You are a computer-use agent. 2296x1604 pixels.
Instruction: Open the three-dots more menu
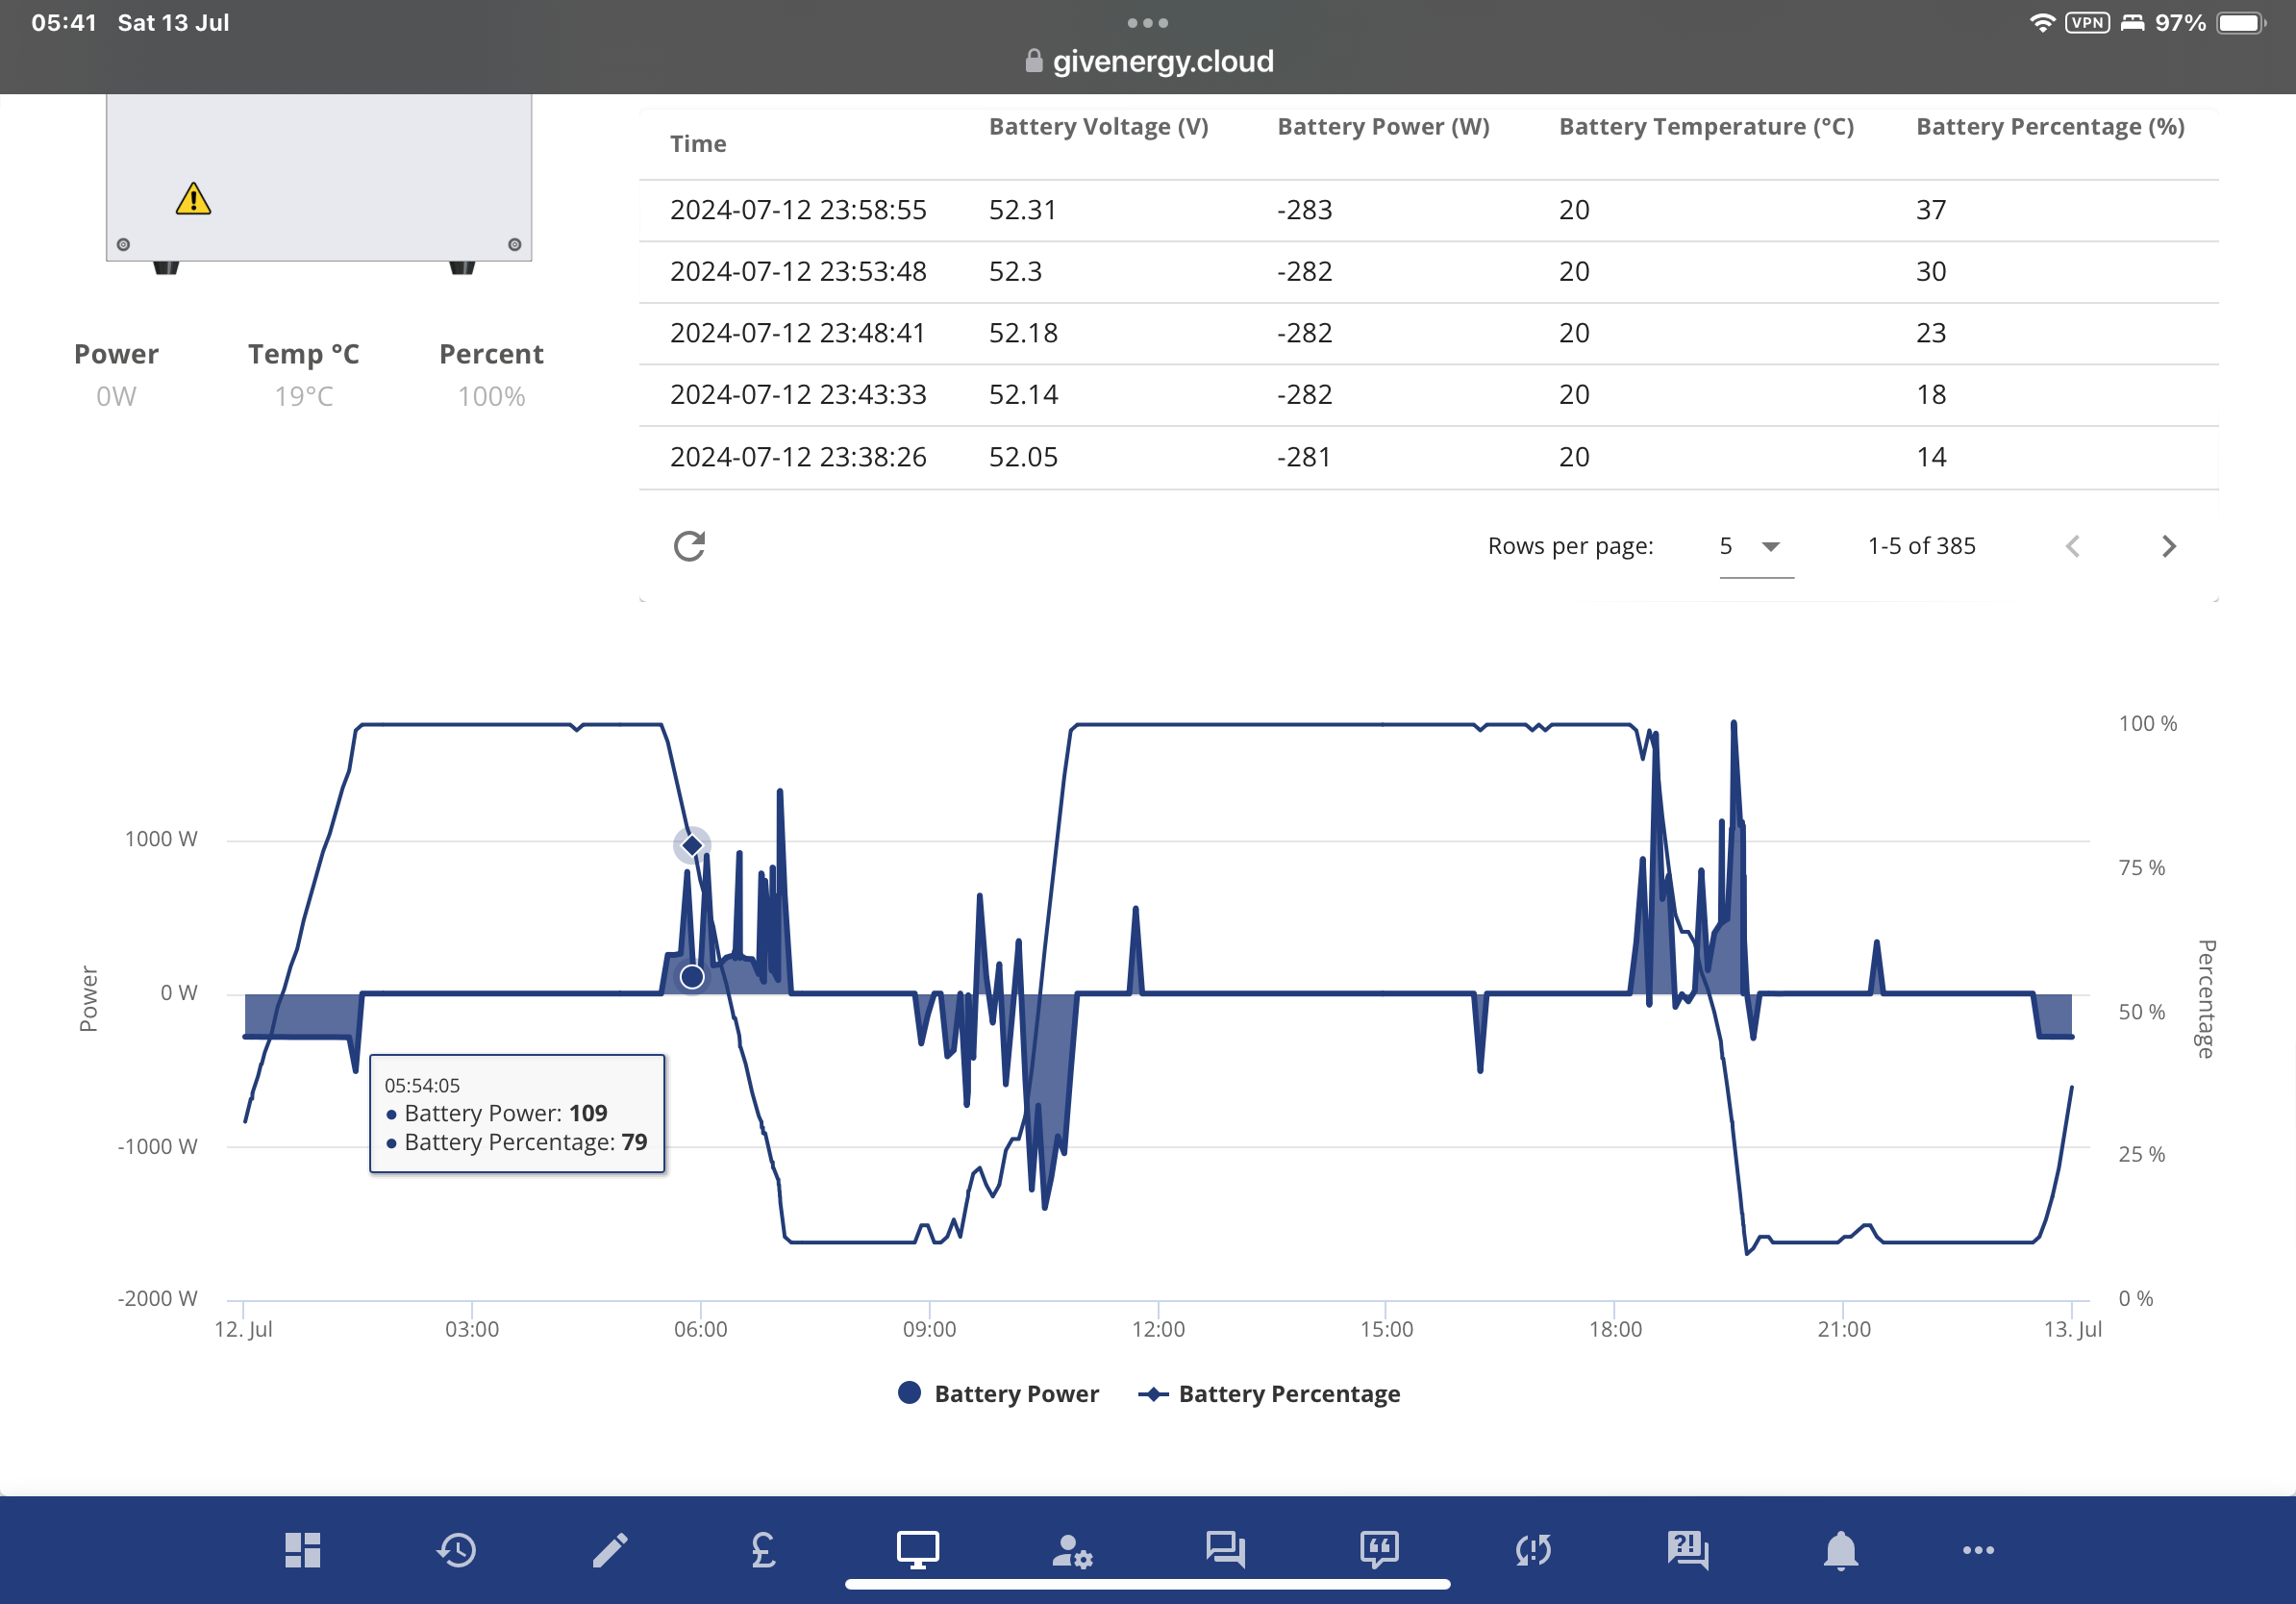click(1978, 1550)
